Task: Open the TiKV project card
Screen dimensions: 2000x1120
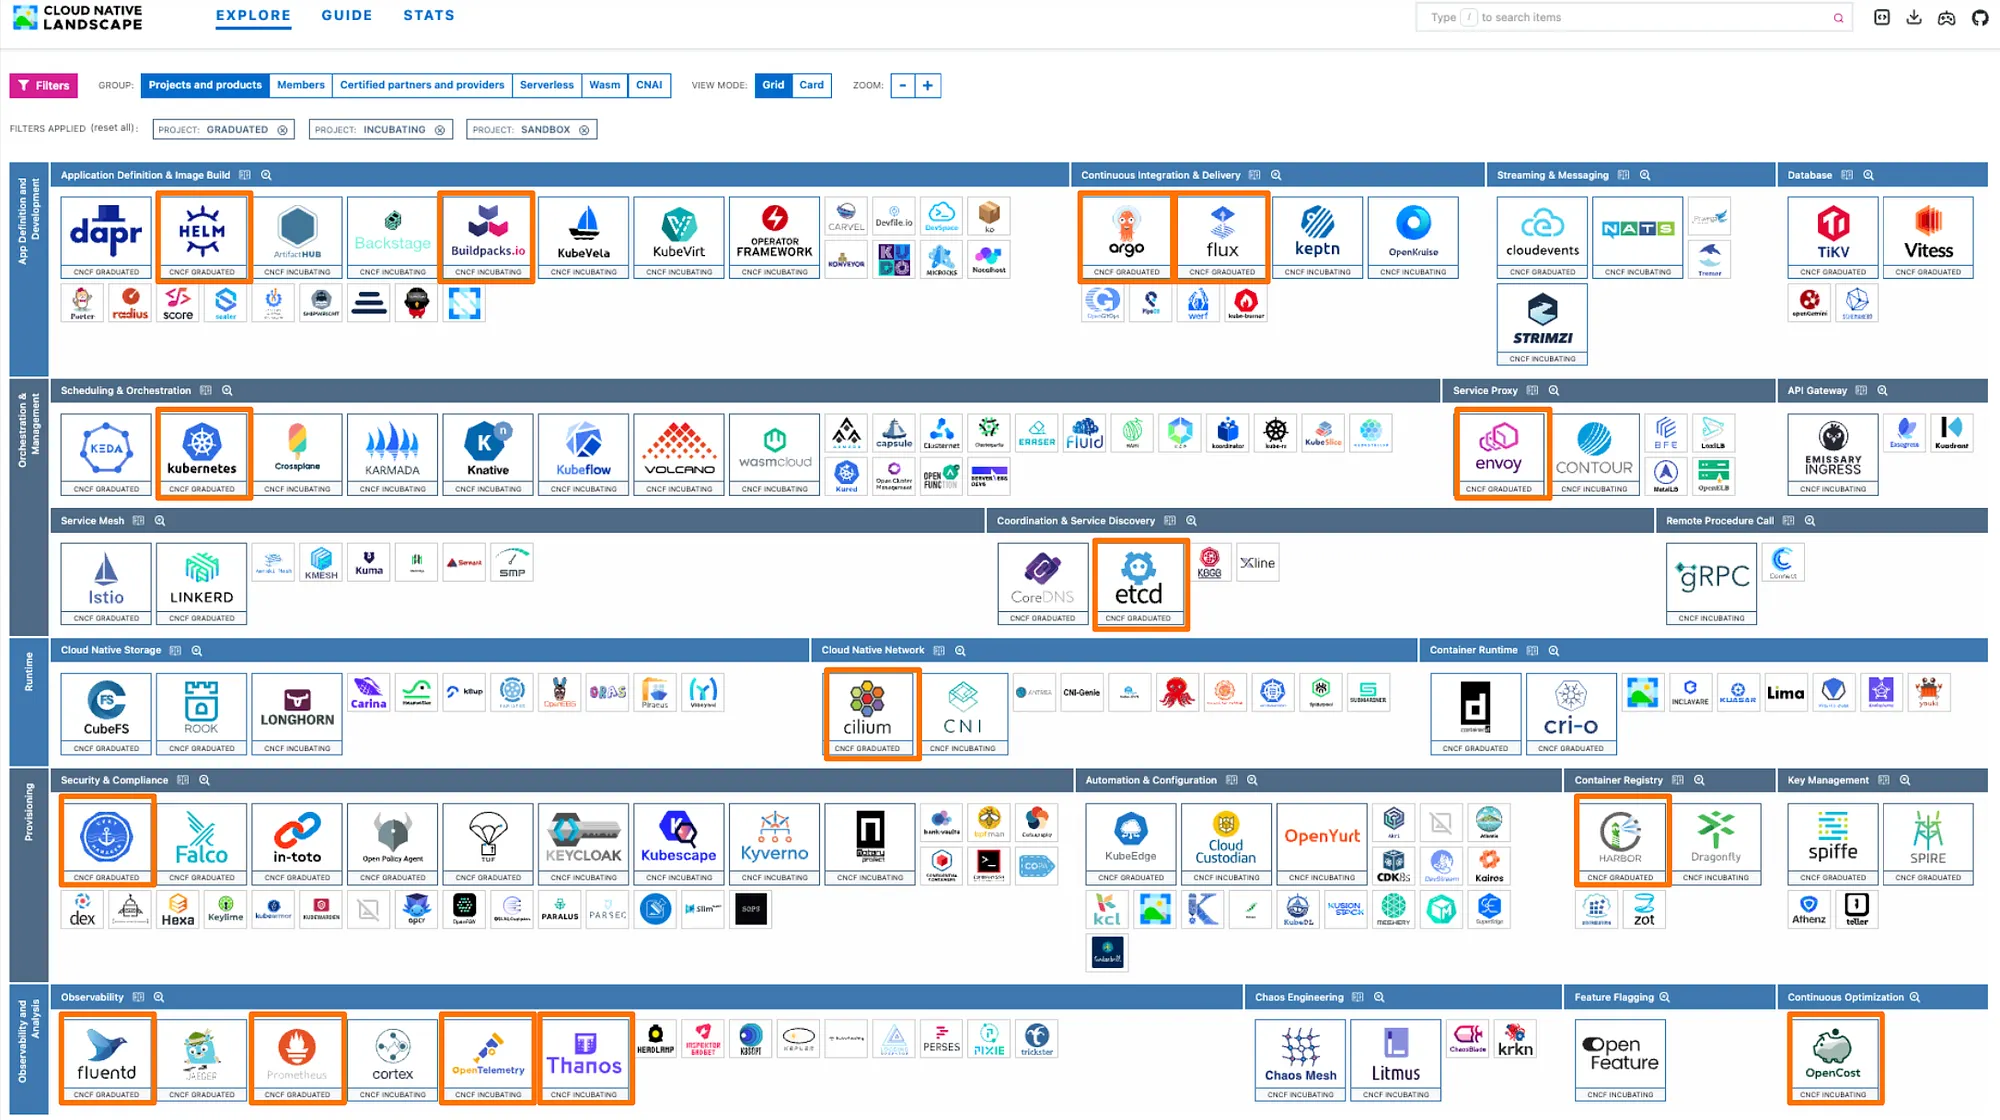Action: tap(1833, 237)
